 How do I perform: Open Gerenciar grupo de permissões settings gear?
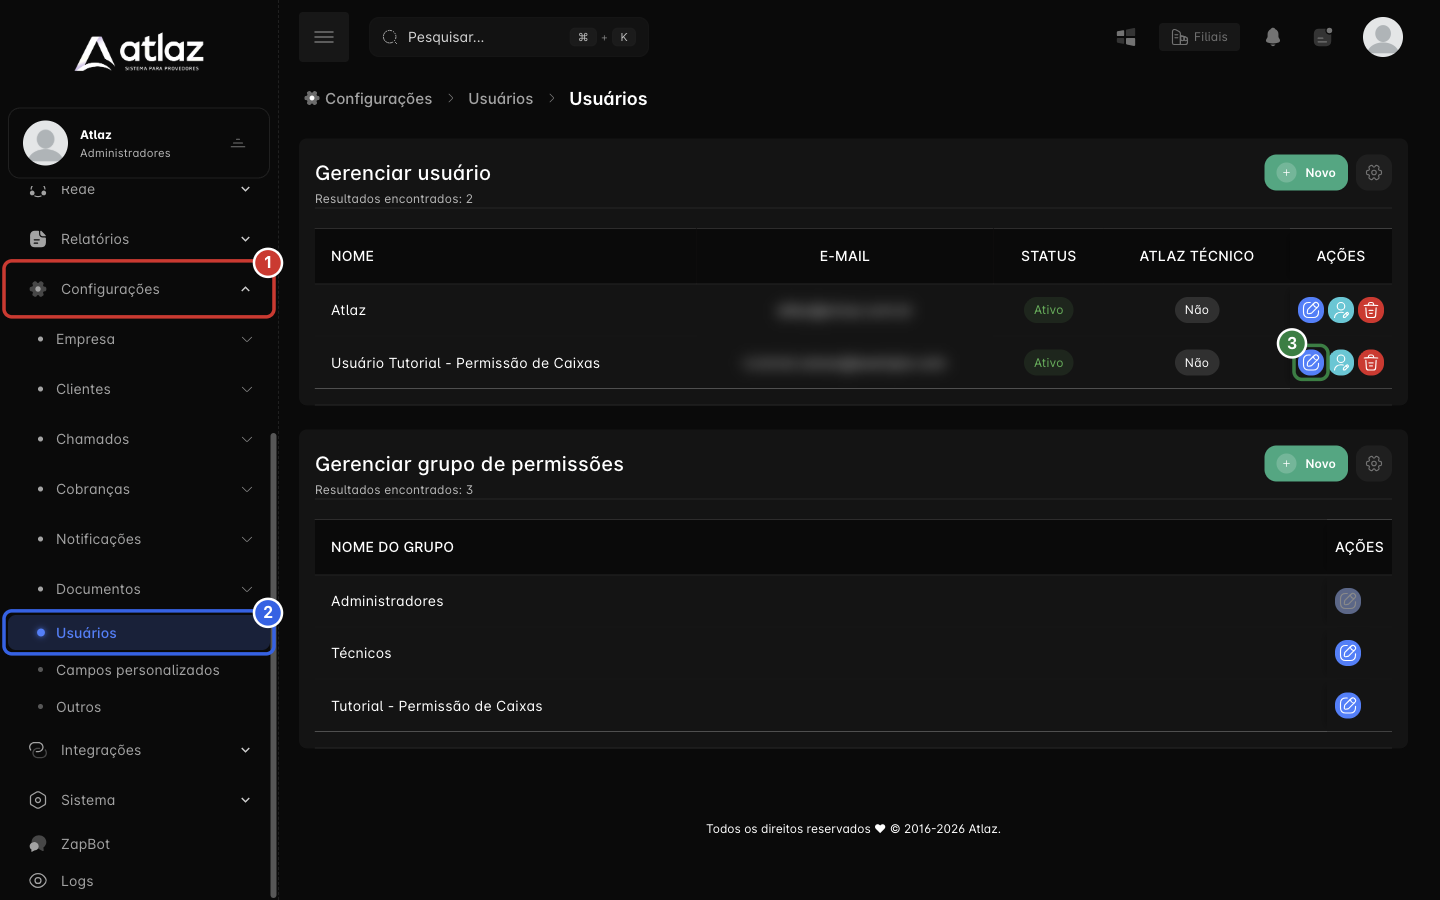tap(1374, 464)
